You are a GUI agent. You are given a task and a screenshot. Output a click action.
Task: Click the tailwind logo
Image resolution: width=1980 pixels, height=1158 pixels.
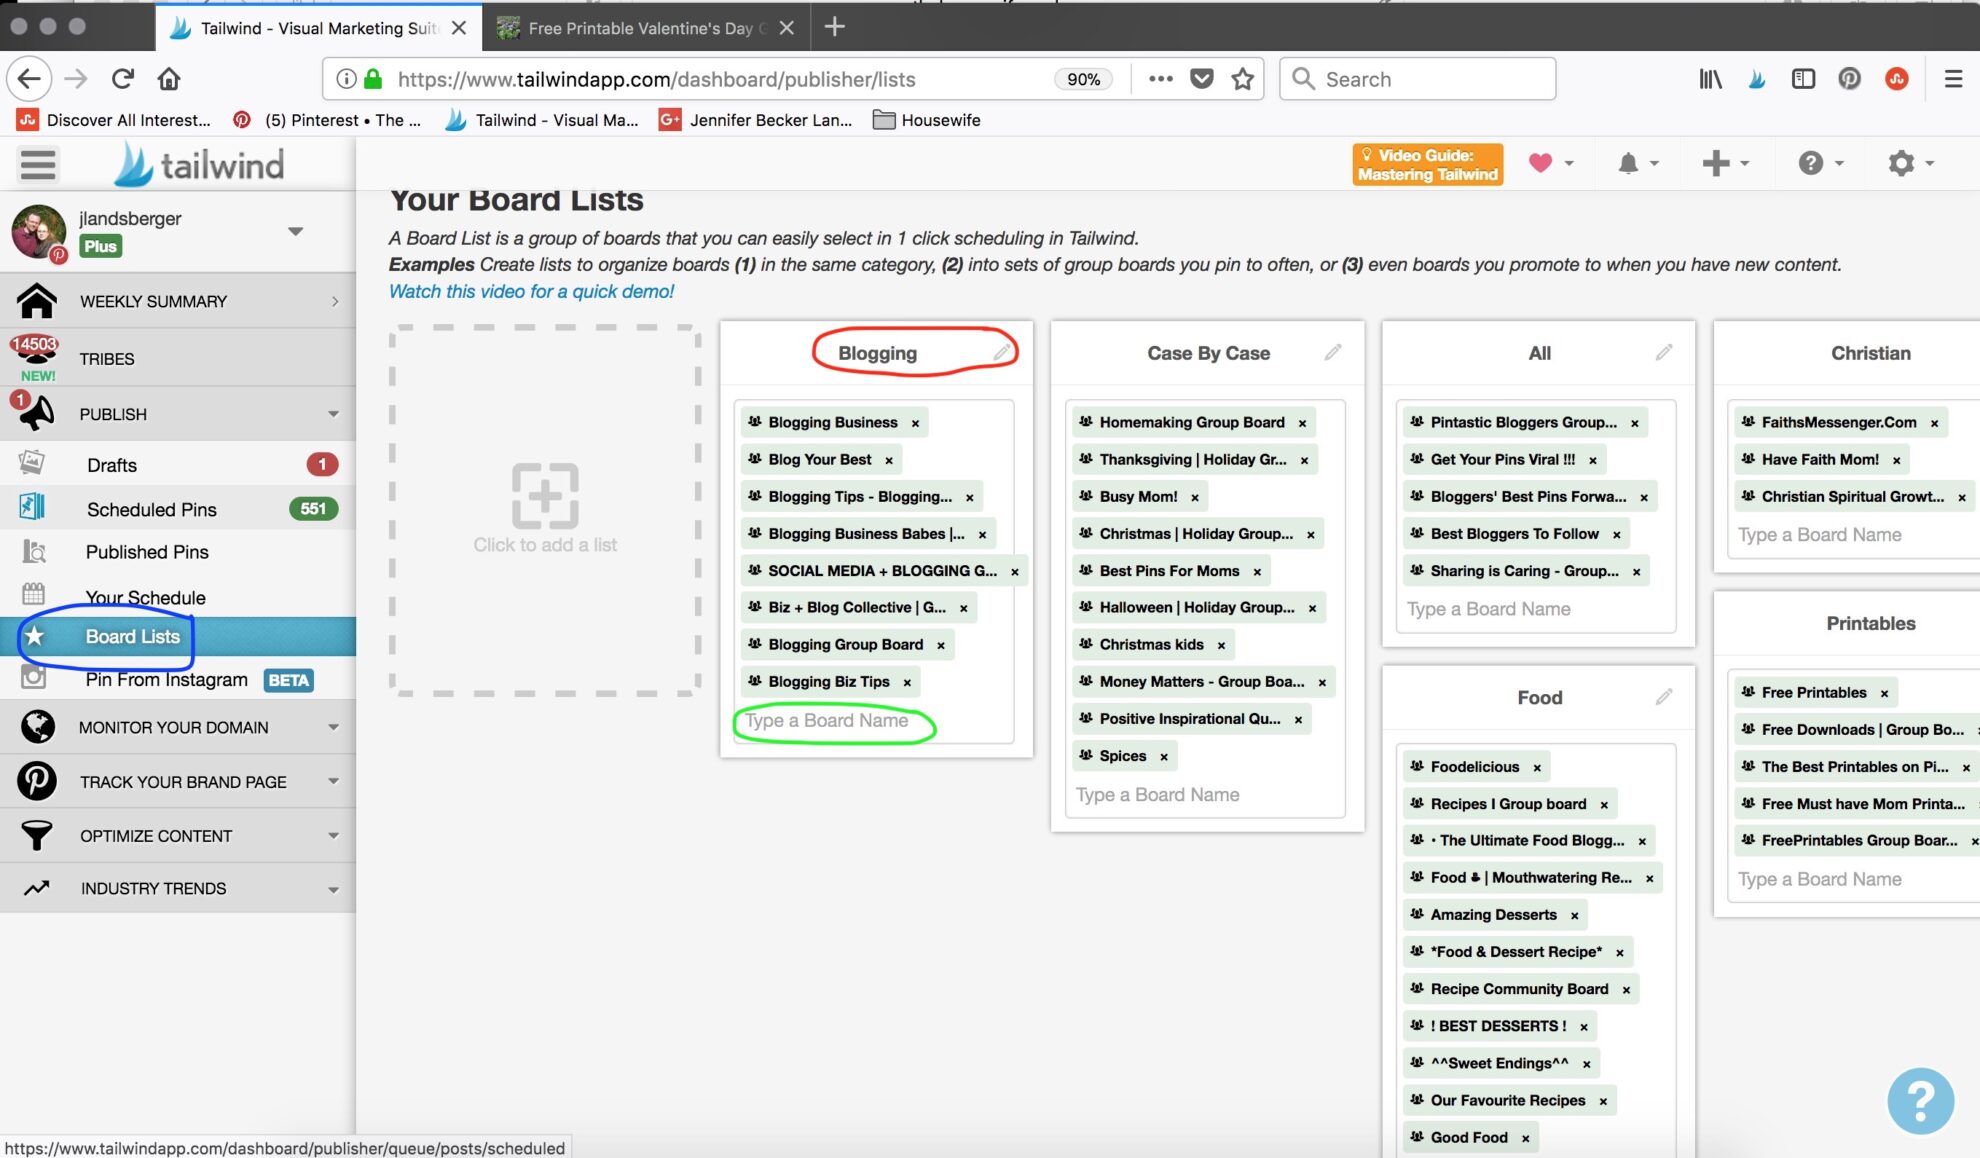199,165
